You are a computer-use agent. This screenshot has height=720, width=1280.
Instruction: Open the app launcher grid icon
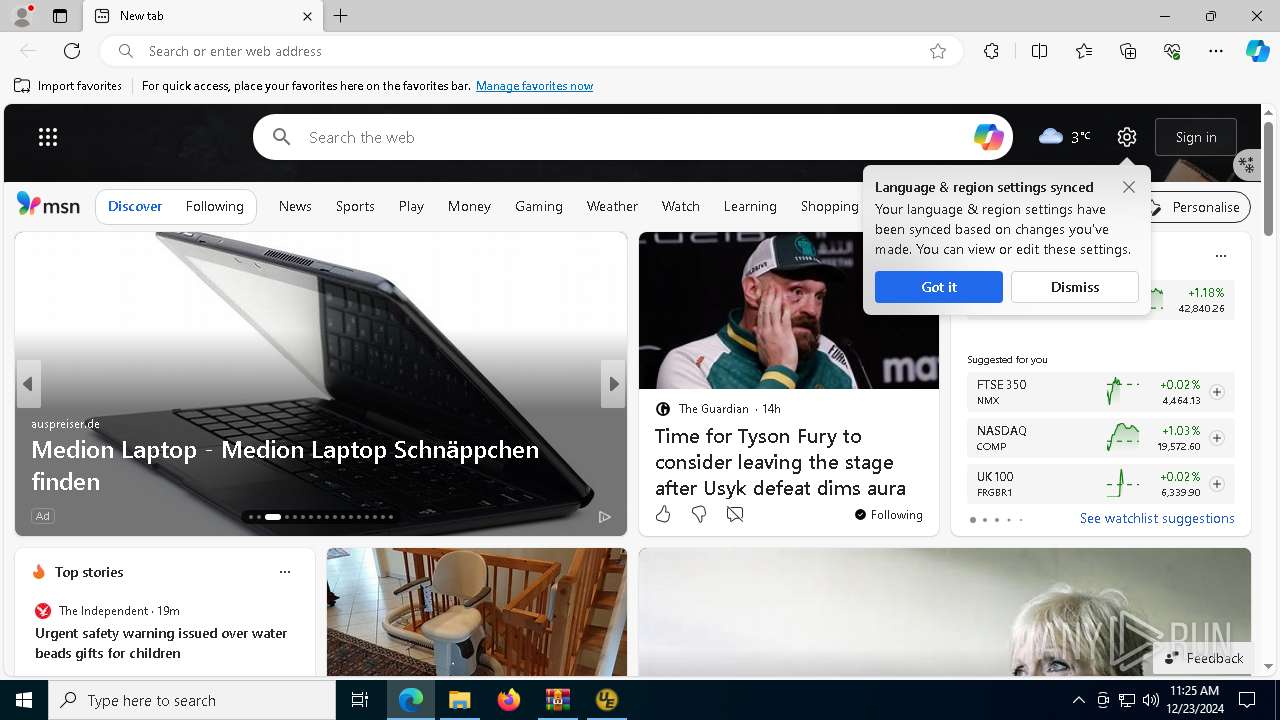click(48, 137)
